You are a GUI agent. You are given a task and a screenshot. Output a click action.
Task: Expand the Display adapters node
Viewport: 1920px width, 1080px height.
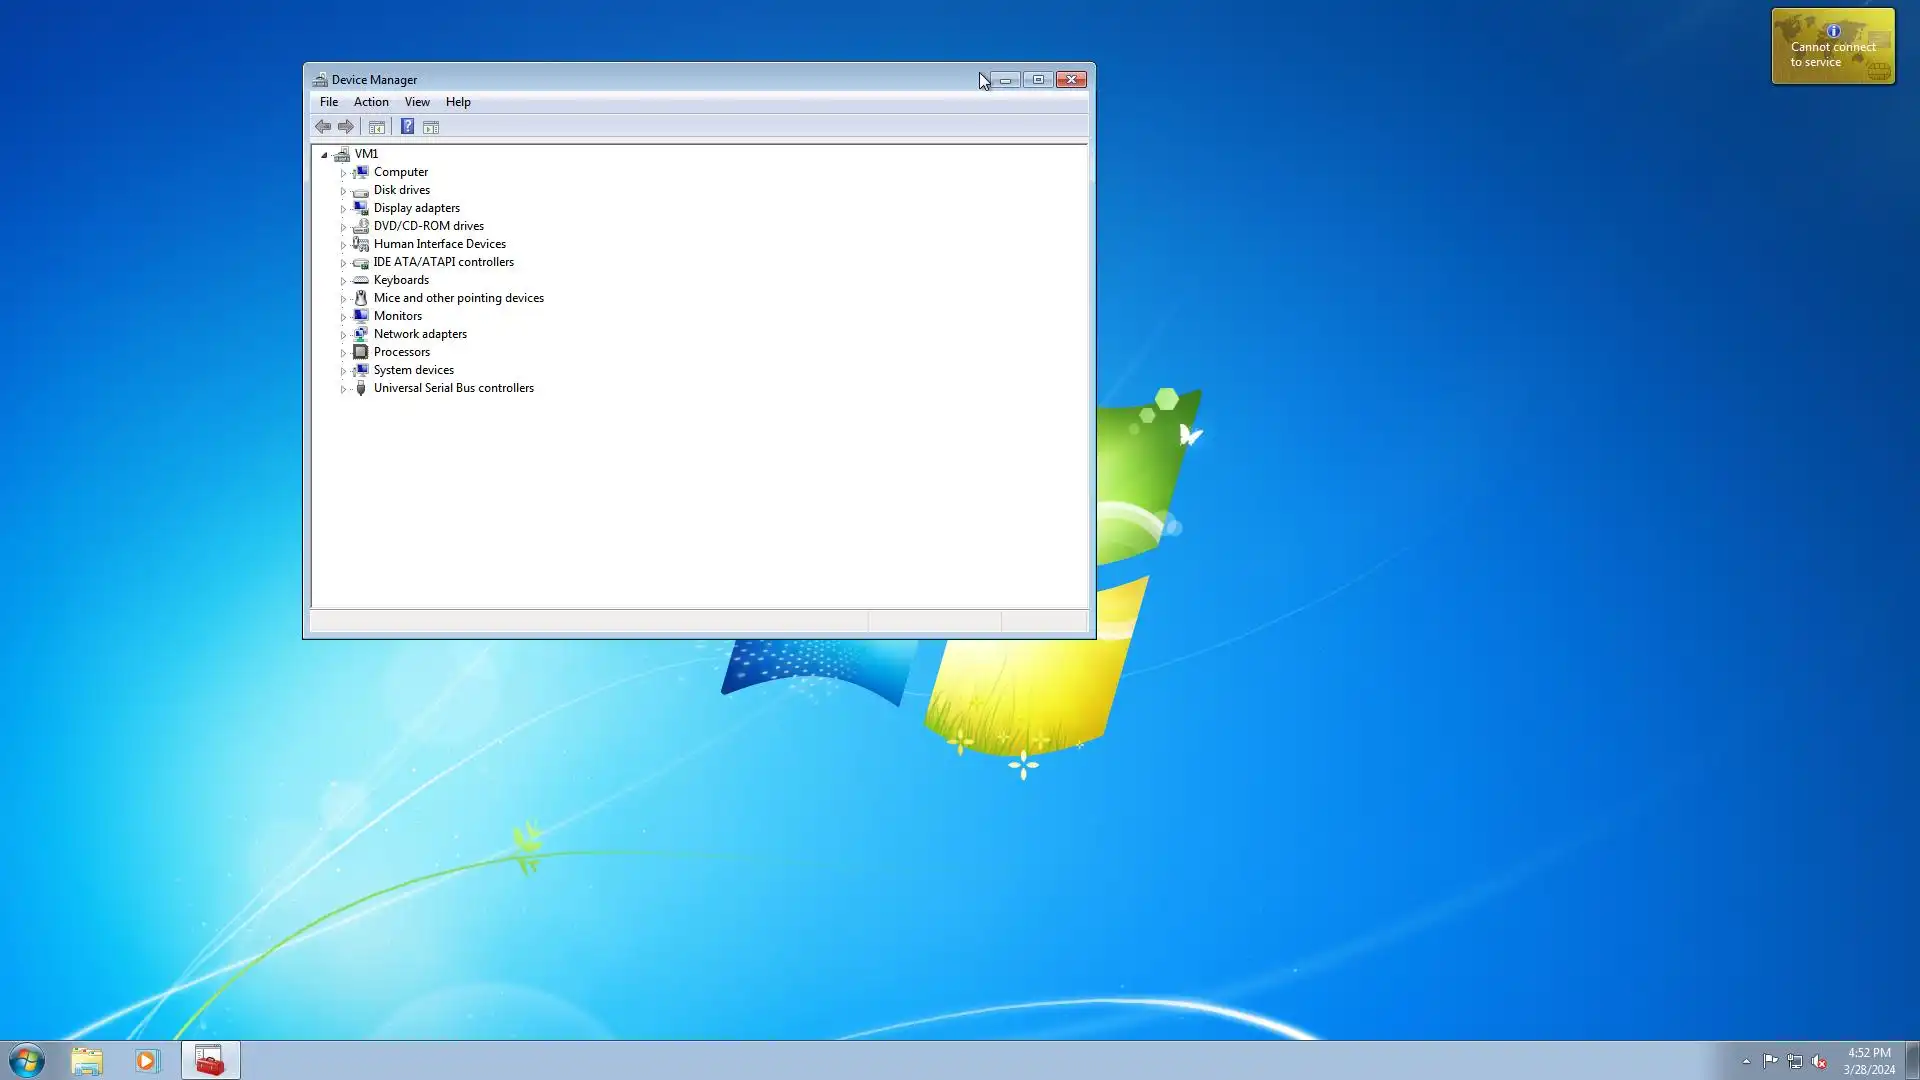tap(343, 209)
